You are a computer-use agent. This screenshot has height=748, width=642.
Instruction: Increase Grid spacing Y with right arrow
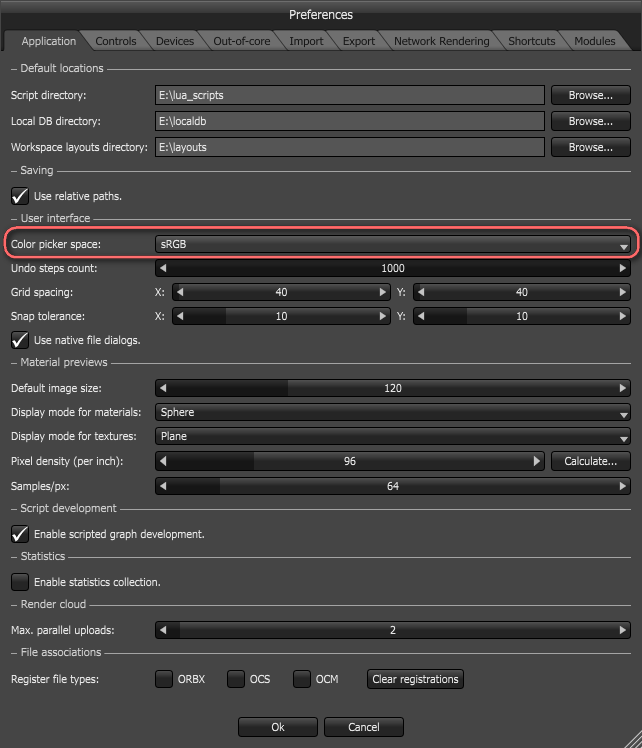pos(624,292)
